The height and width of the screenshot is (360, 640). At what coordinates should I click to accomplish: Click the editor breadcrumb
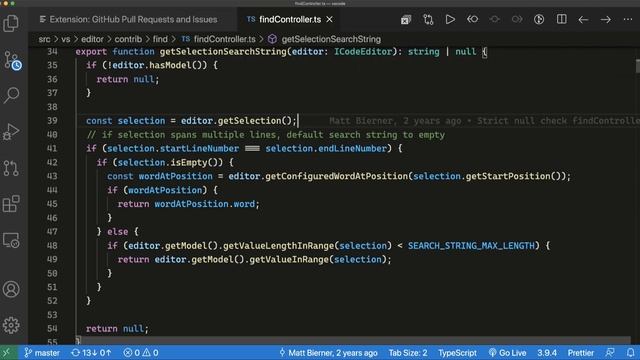92,39
